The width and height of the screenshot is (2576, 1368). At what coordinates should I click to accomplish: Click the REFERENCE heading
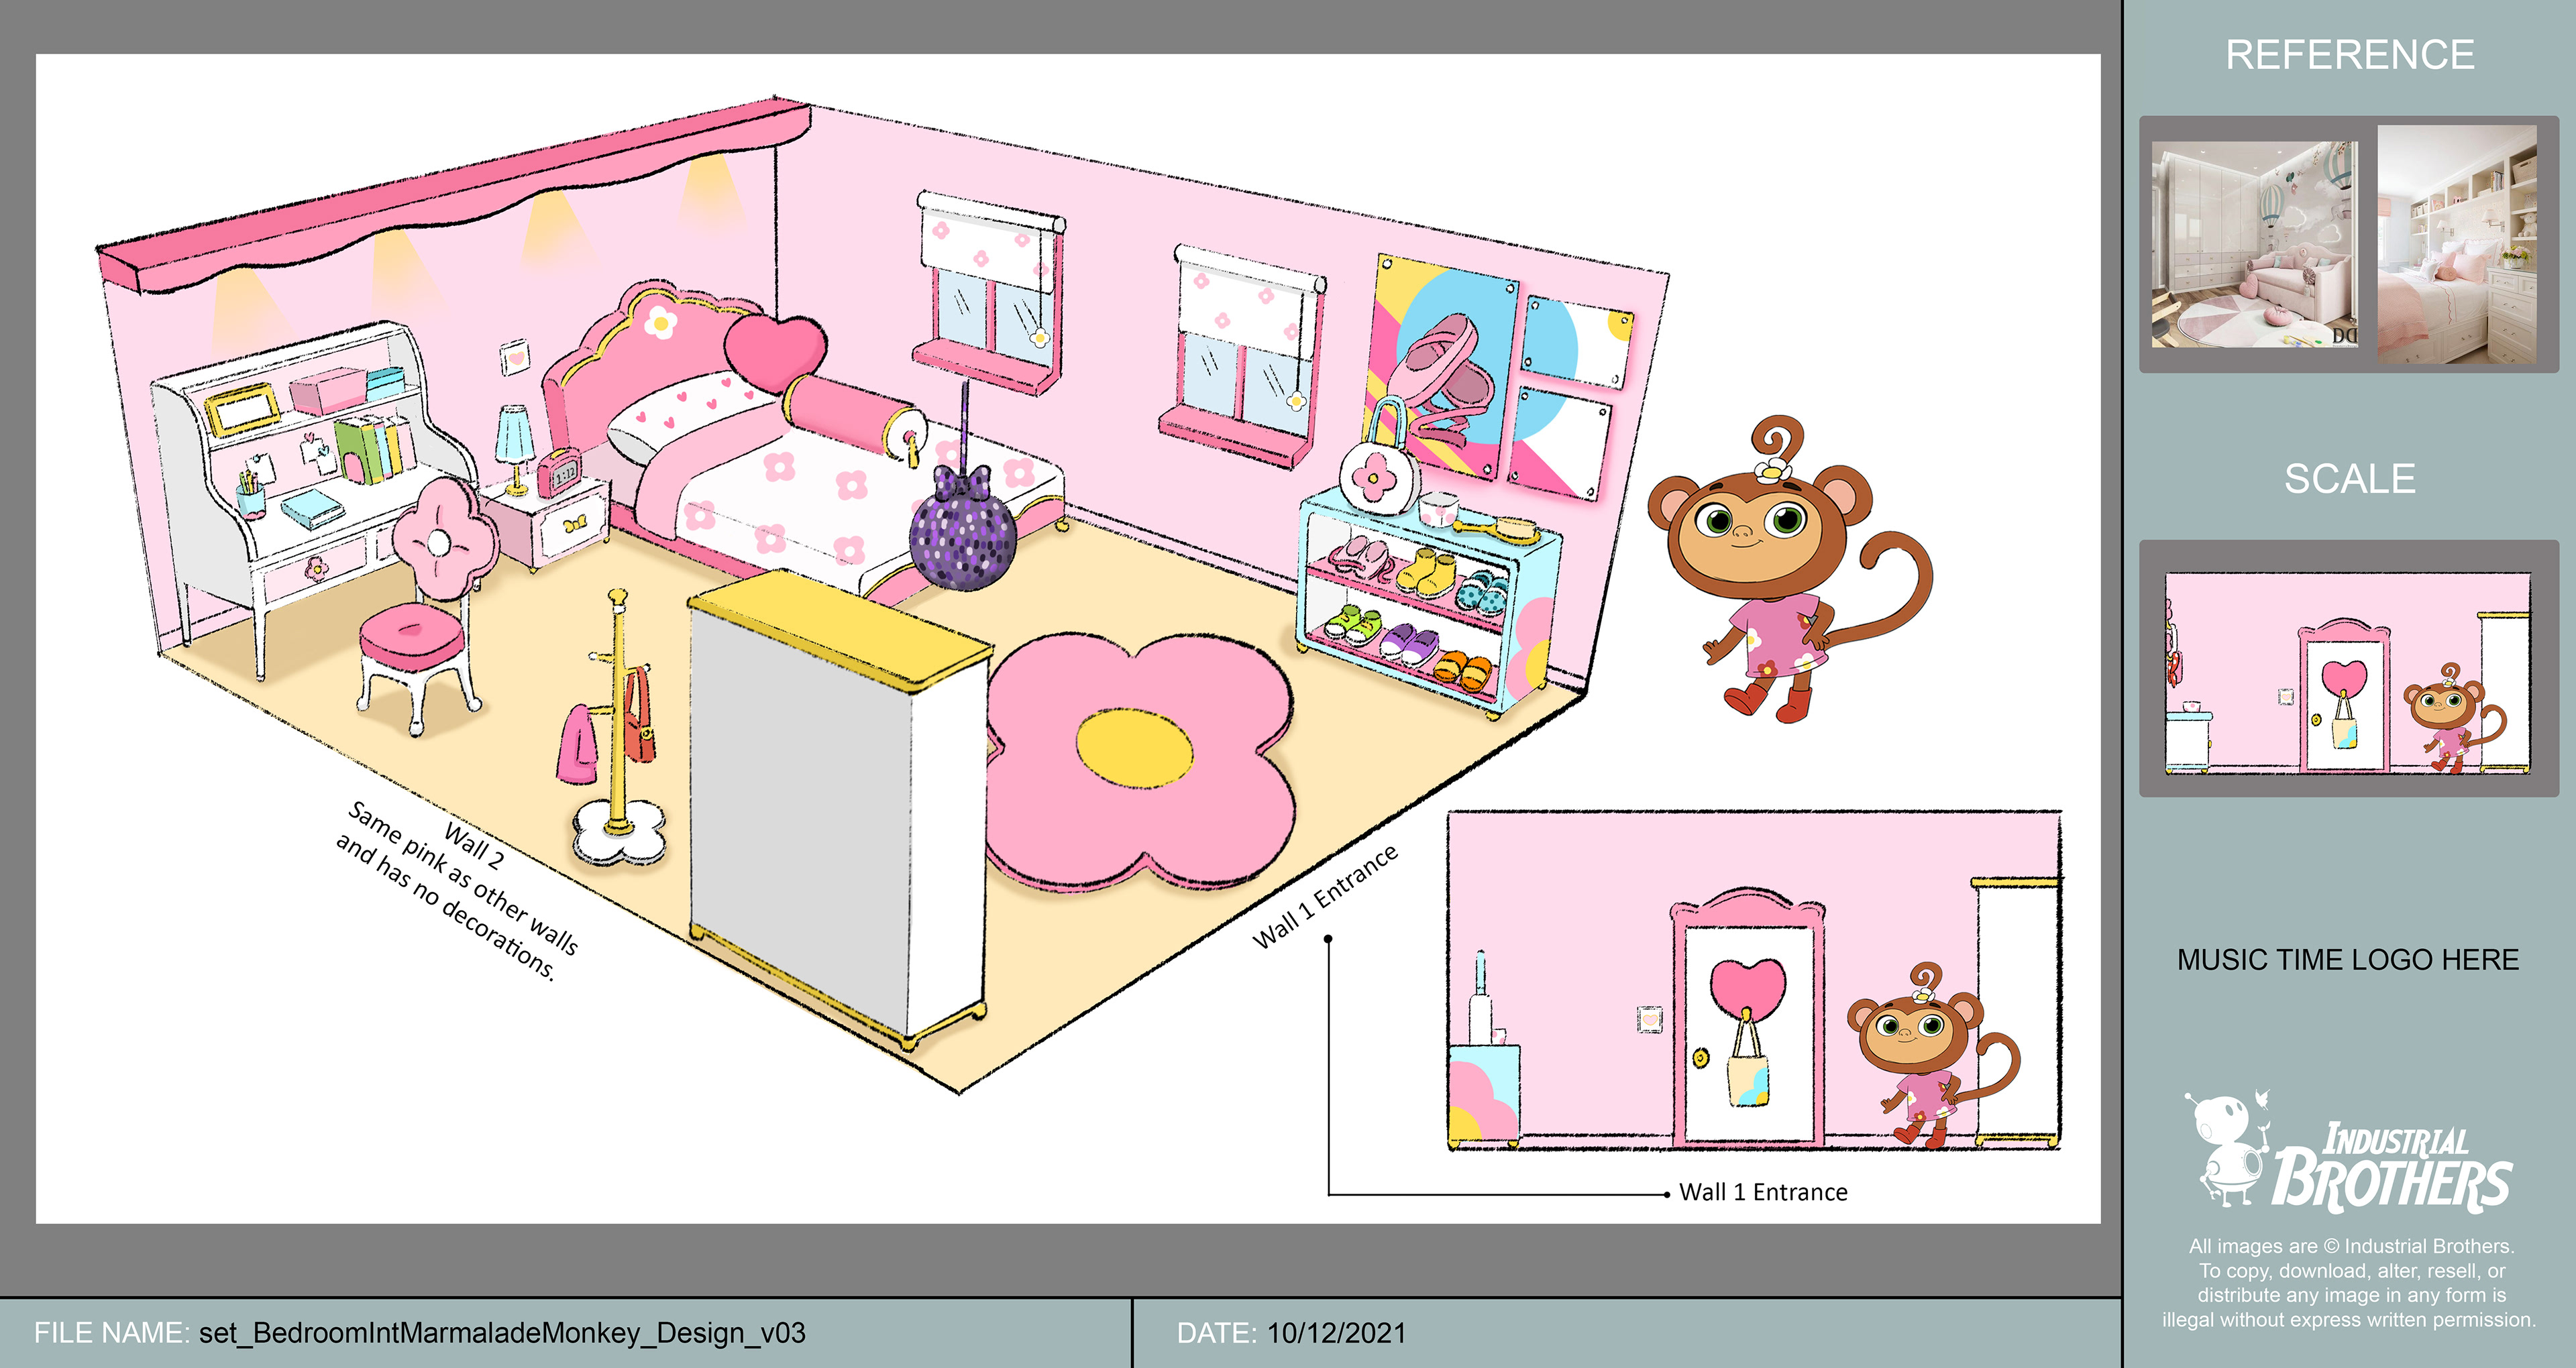pos(2349,55)
